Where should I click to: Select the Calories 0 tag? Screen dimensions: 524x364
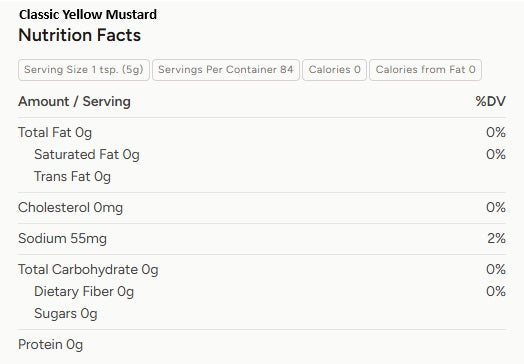335,70
